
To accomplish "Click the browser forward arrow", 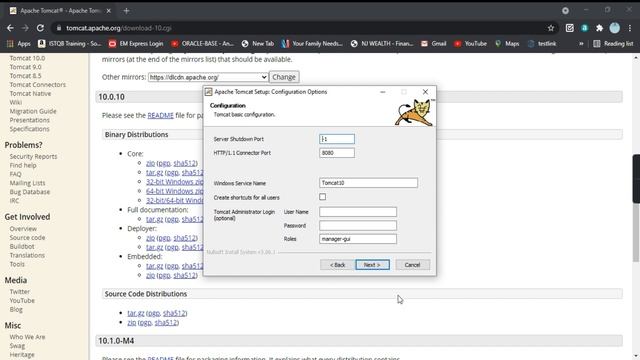I will tap(25, 28).
